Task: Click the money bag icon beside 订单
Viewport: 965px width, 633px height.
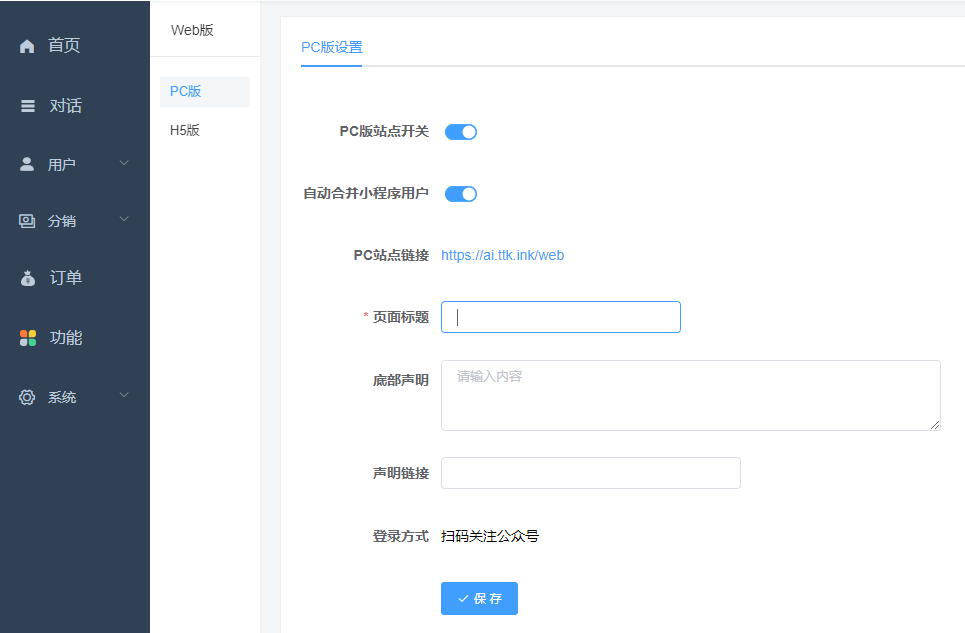Action: click(26, 278)
